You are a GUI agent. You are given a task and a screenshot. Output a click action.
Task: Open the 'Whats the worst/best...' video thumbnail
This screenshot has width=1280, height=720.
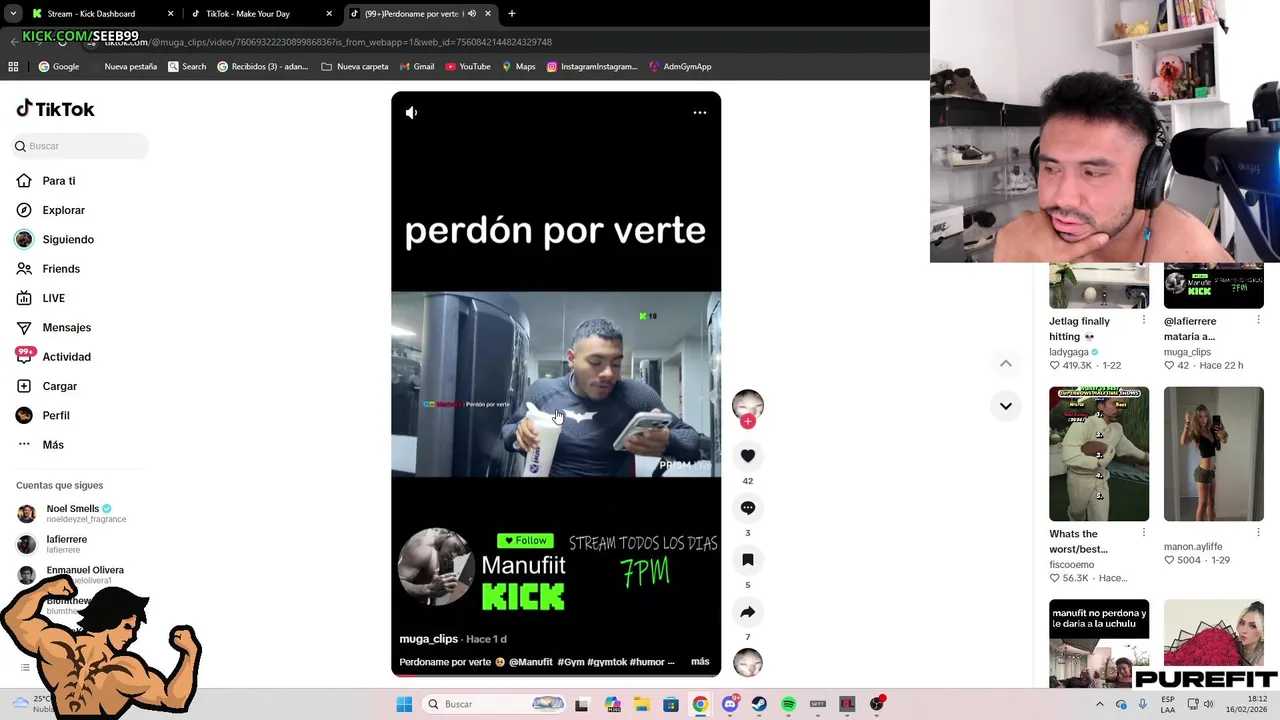tap(1099, 454)
